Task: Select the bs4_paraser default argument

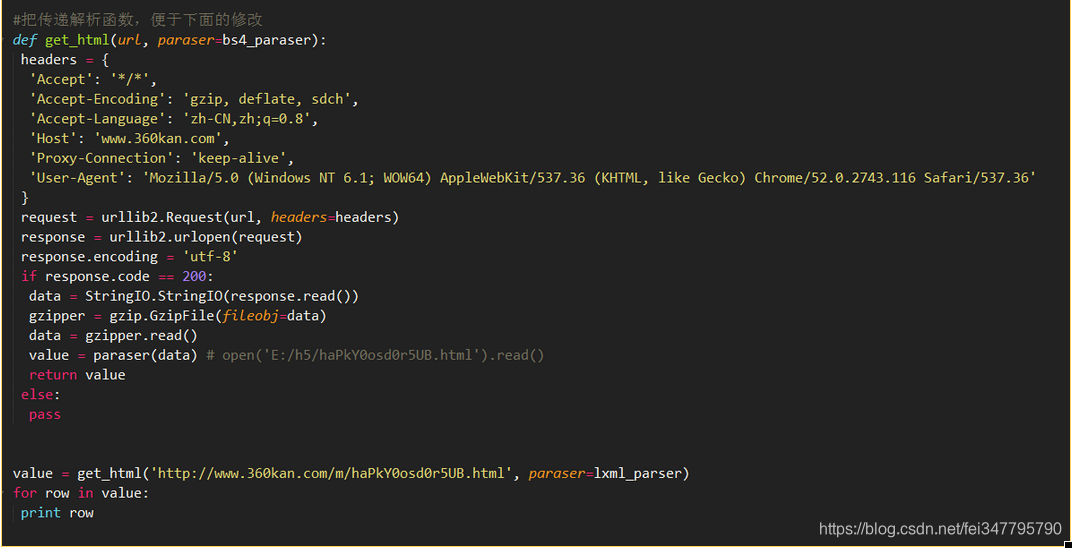Action: pos(267,40)
